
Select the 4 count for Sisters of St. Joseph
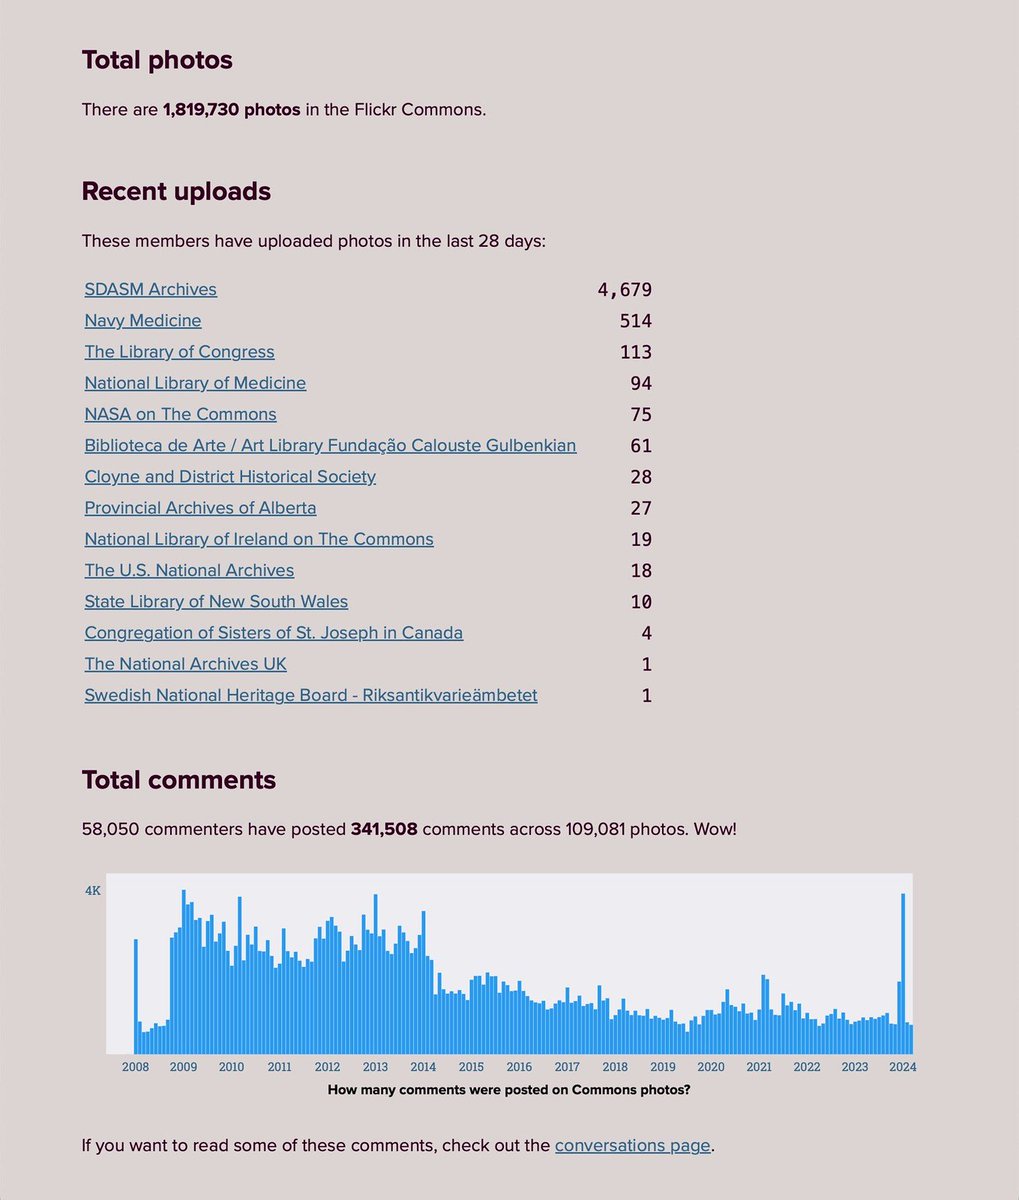pyautogui.click(x=647, y=633)
